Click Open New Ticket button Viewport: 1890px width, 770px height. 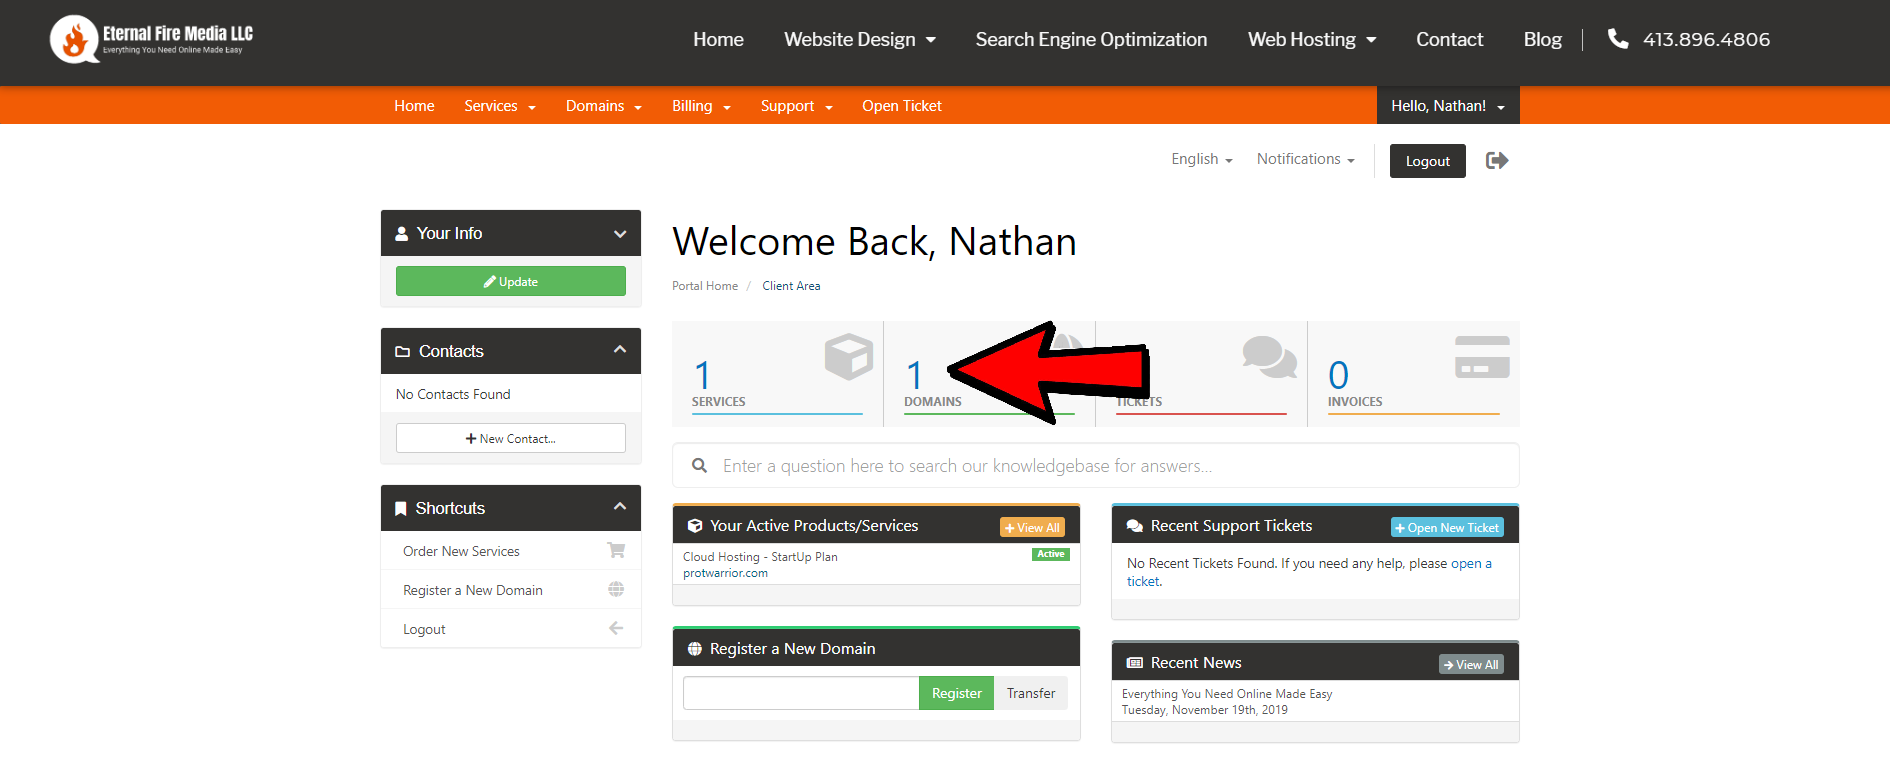tap(1447, 527)
